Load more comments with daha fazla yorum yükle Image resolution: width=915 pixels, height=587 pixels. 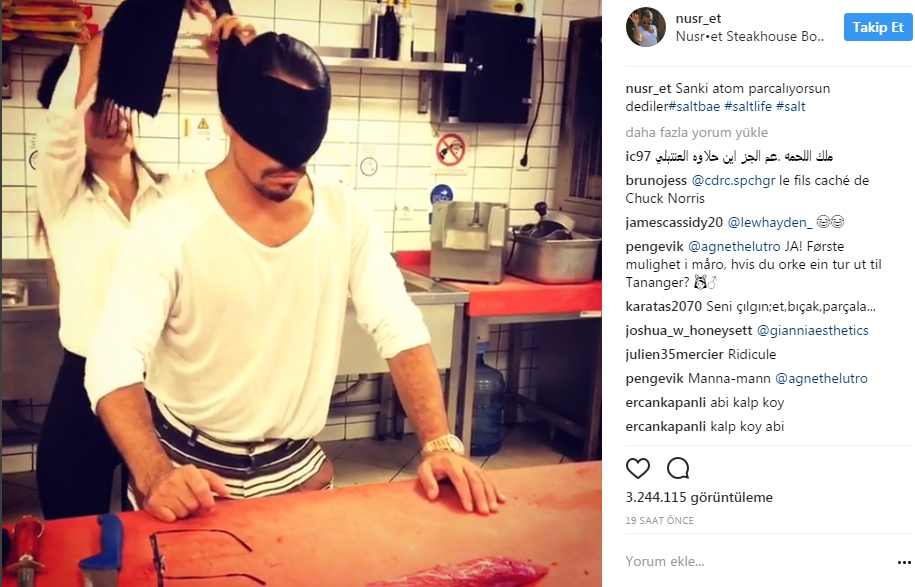697,132
